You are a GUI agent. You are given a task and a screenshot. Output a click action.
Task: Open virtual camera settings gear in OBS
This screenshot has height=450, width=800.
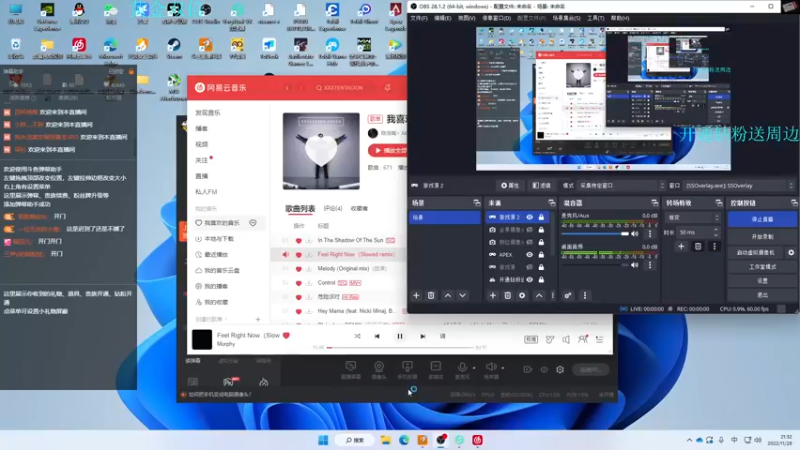coord(791,253)
